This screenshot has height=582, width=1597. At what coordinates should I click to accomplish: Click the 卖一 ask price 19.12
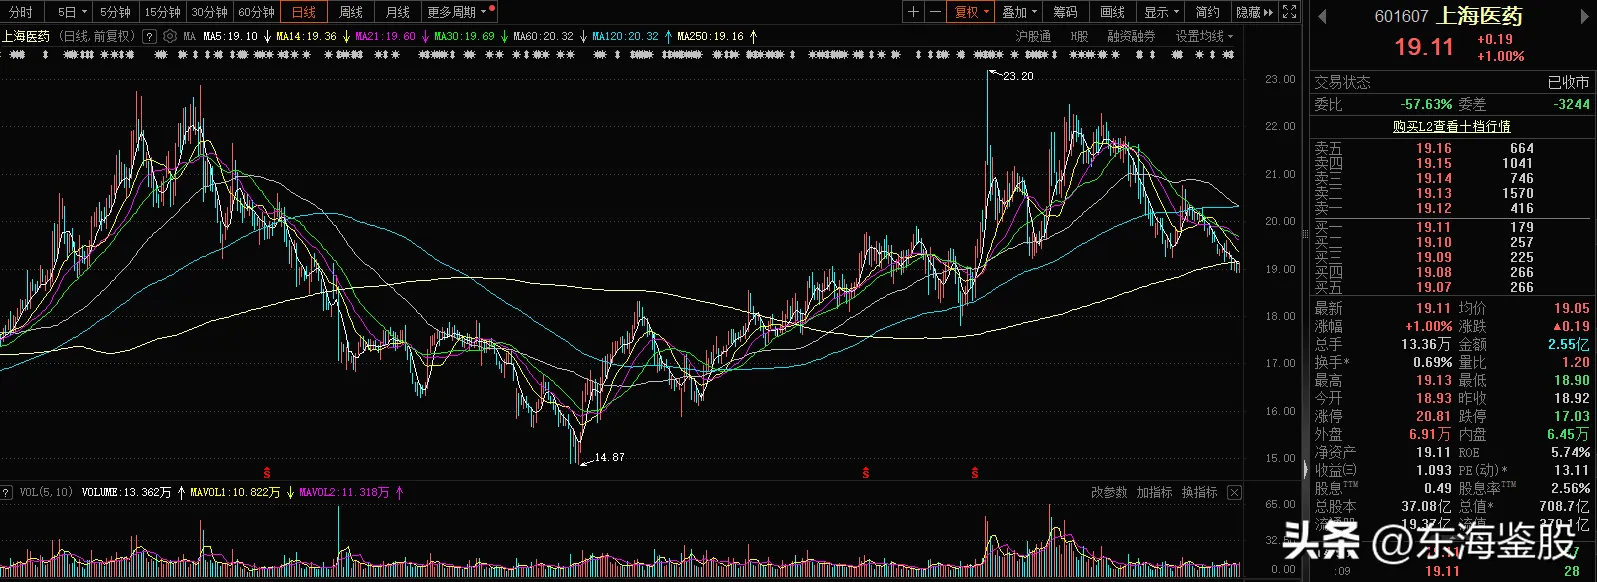(x=1433, y=208)
